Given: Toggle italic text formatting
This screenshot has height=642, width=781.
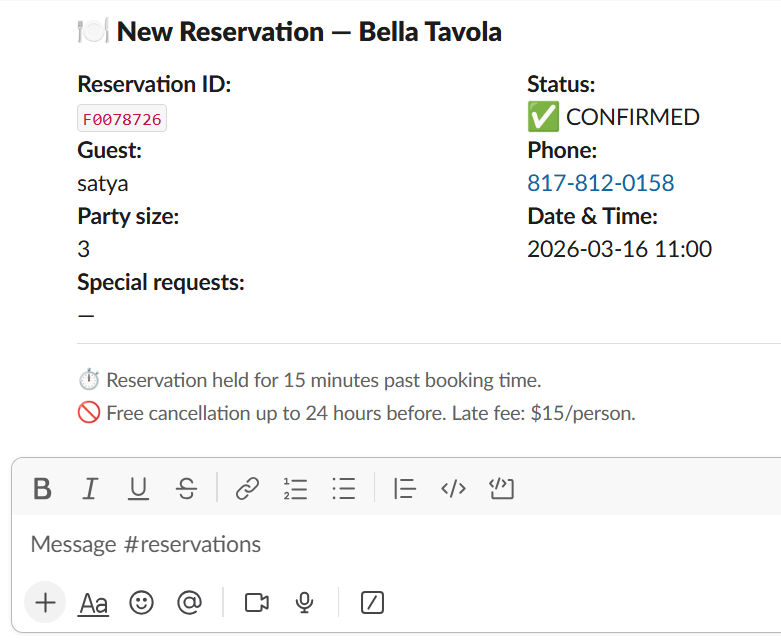Looking at the screenshot, I should click(90, 488).
